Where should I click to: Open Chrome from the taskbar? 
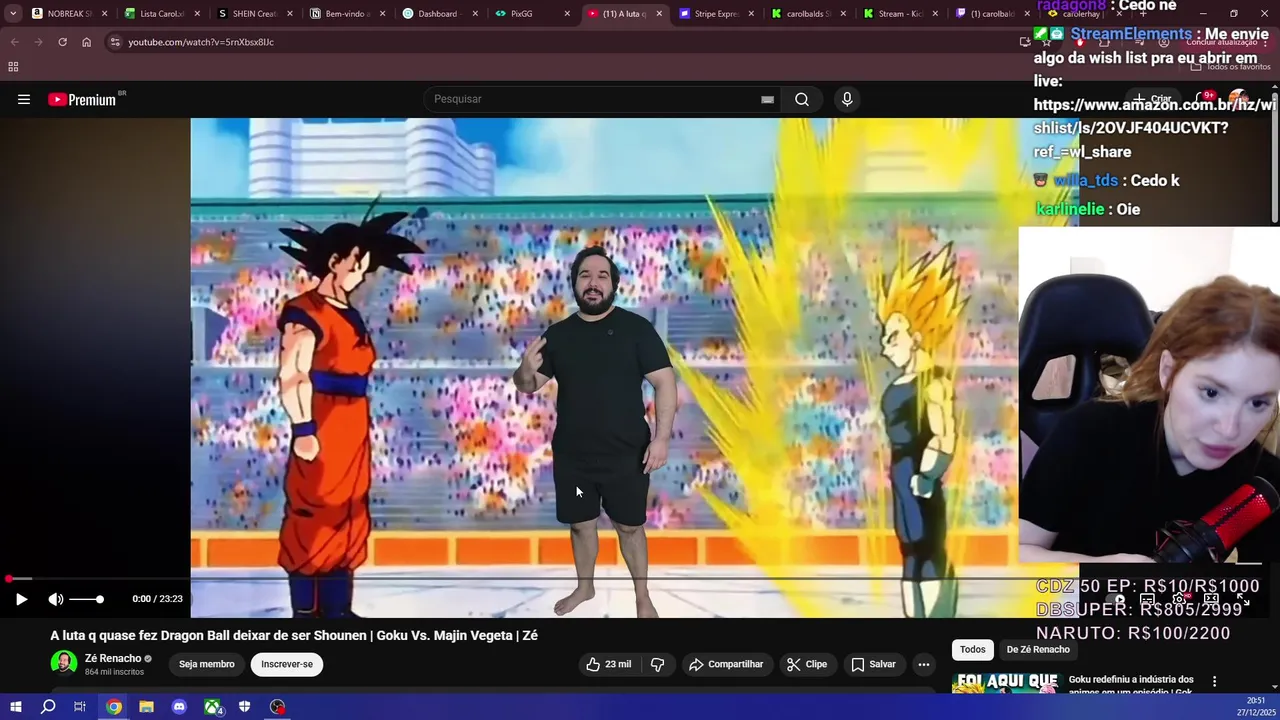click(x=114, y=707)
